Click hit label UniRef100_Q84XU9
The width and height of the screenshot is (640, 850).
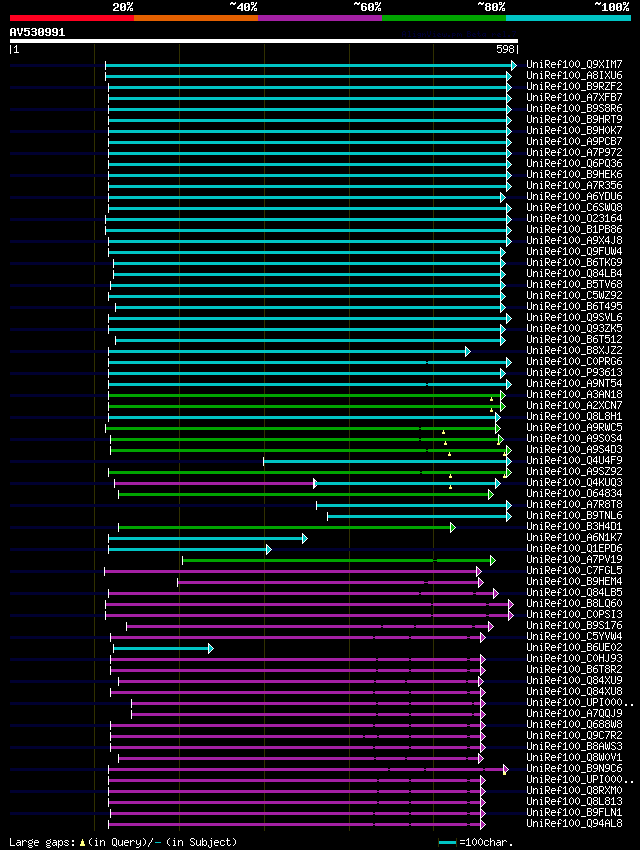pyautogui.click(x=574, y=680)
